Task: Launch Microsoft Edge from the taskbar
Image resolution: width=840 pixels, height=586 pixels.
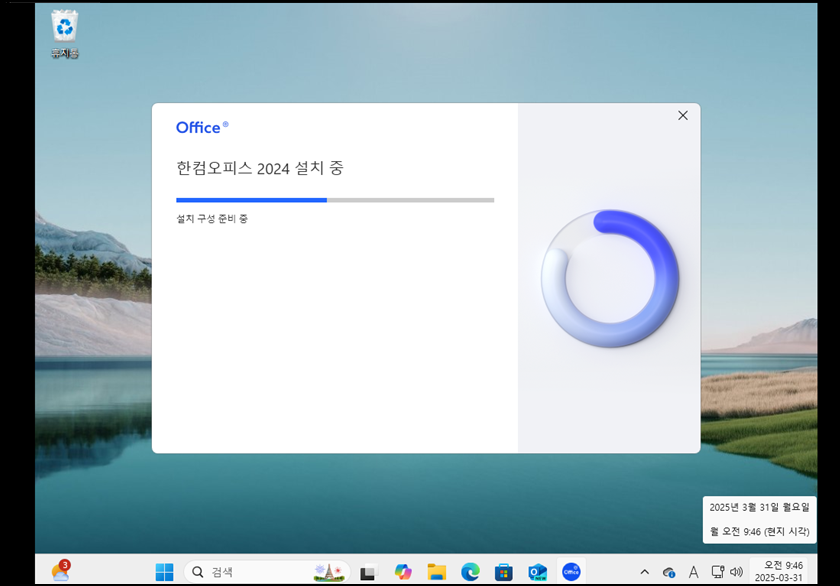Action: [x=470, y=572]
